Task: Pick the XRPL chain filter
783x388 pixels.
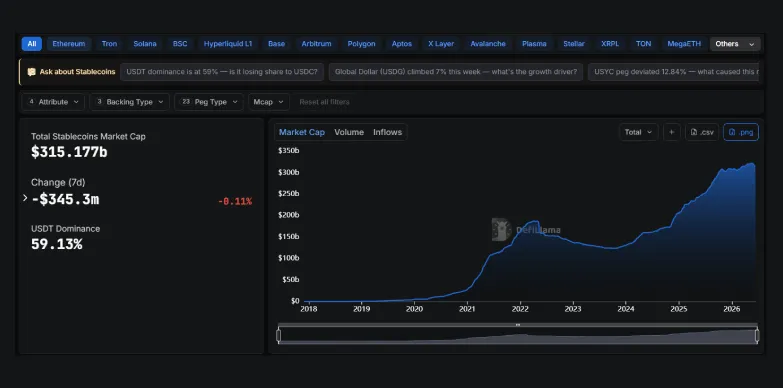Action: pyautogui.click(x=610, y=44)
